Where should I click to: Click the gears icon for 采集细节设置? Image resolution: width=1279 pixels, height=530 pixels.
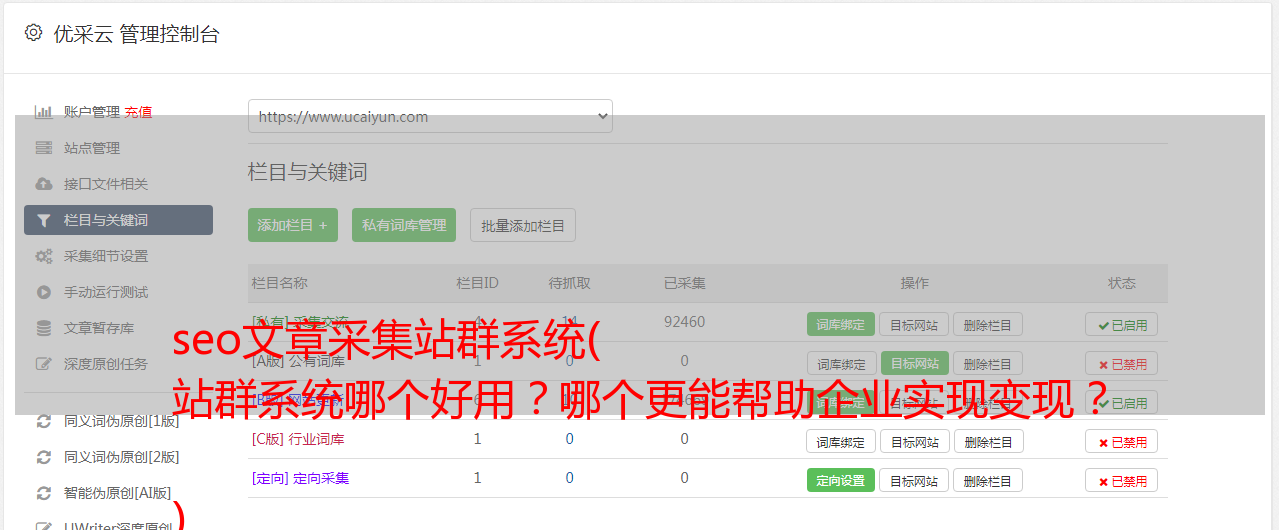[44, 256]
